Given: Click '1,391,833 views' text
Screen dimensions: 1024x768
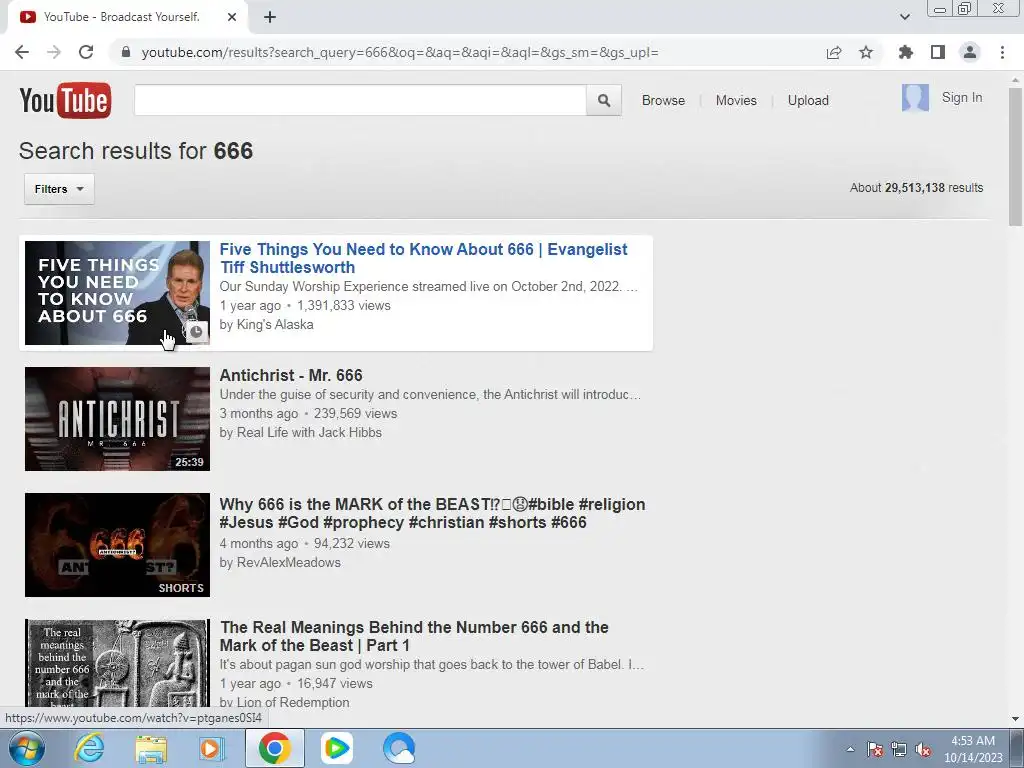Looking at the screenshot, I should click(x=344, y=306).
